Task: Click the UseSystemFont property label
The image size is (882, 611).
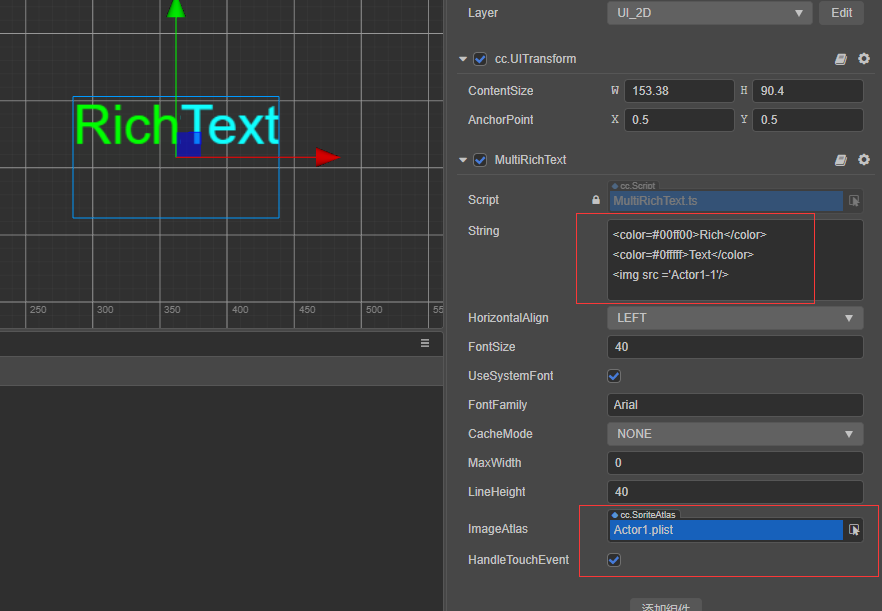Action: tap(511, 376)
